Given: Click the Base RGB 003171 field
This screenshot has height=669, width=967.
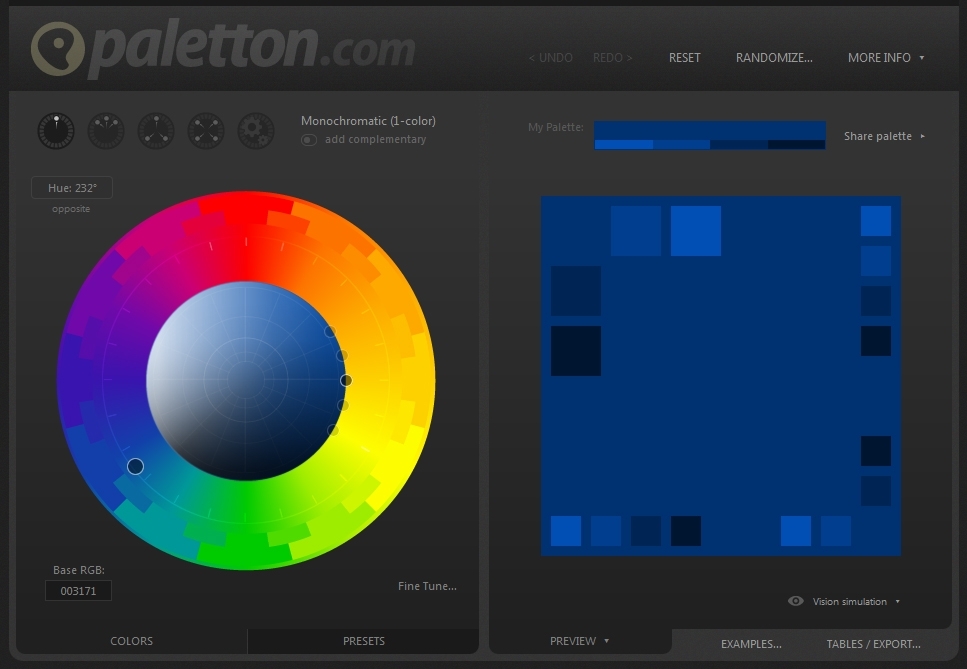Looking at the screenshot, I should (78, 591).
